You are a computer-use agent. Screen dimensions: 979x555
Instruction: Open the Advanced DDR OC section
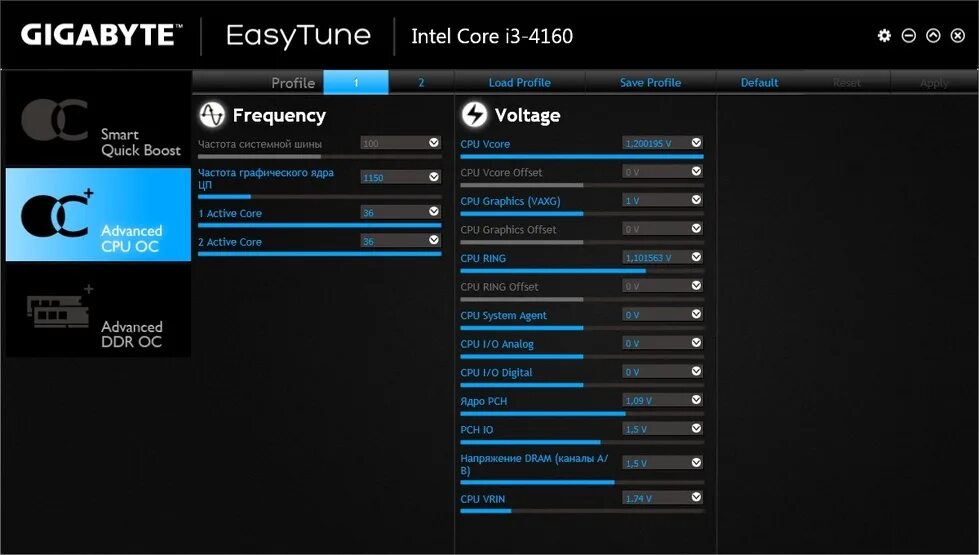pyautogui.click(x=98, y=310)
